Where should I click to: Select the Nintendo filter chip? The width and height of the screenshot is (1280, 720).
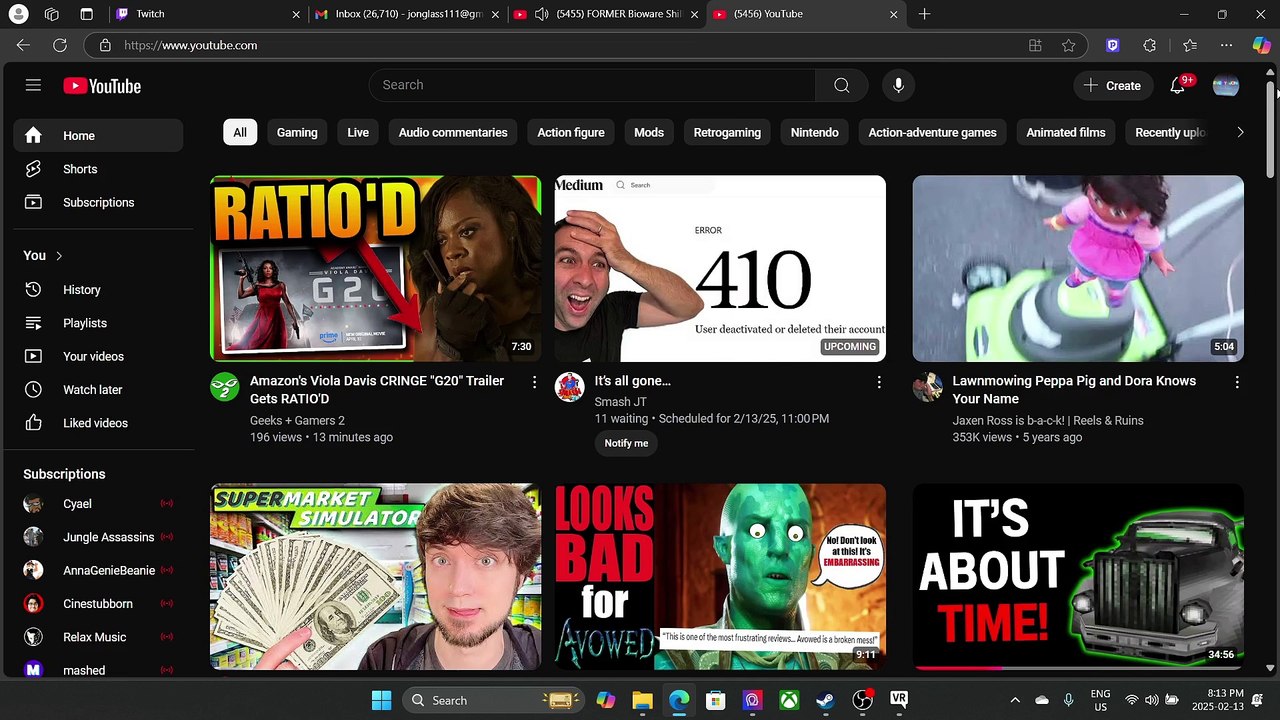(815, 132)
